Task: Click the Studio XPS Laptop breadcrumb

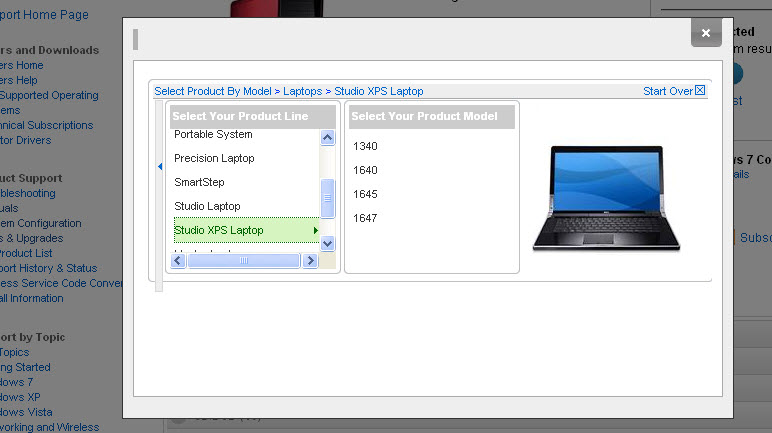Action: point(379,91)
